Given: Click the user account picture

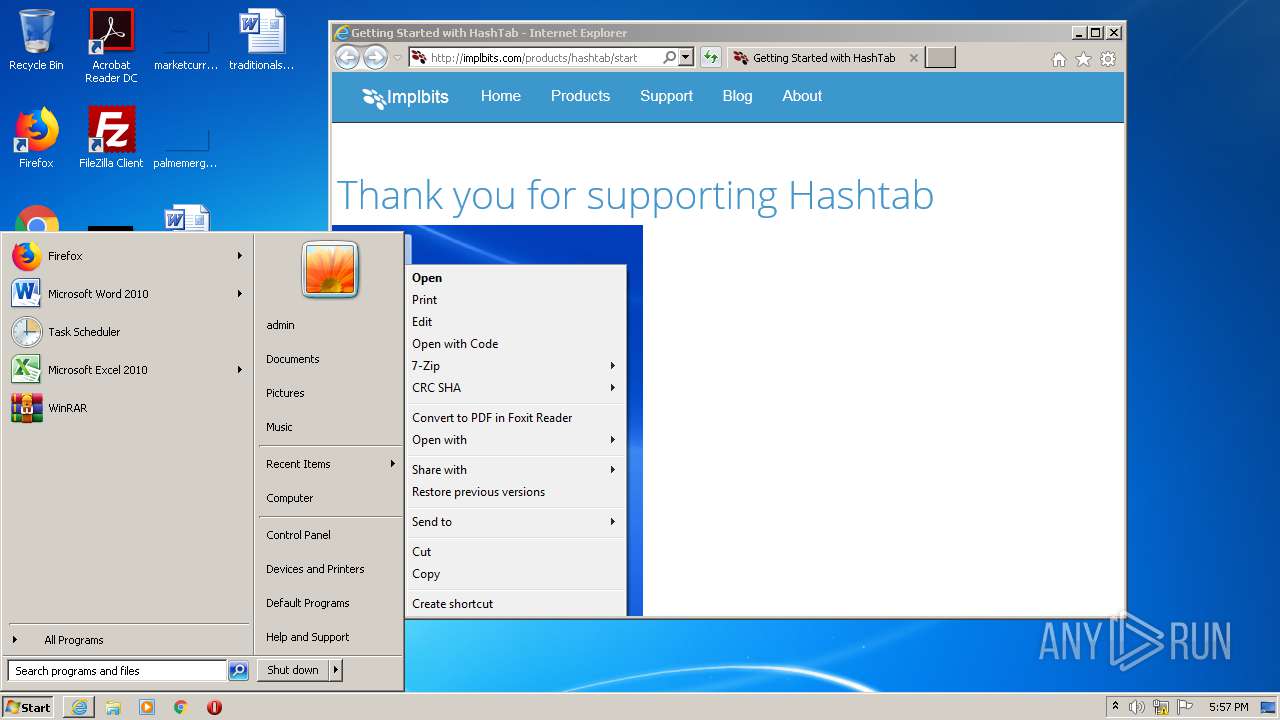Looking at the screenshot, I should 330,269.
